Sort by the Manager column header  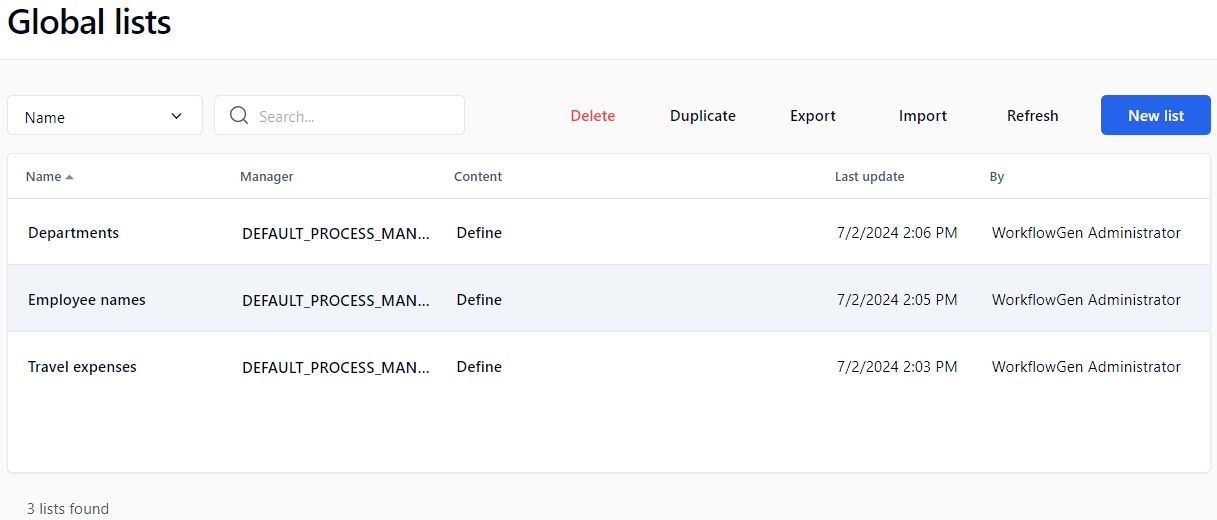point(266,177)
